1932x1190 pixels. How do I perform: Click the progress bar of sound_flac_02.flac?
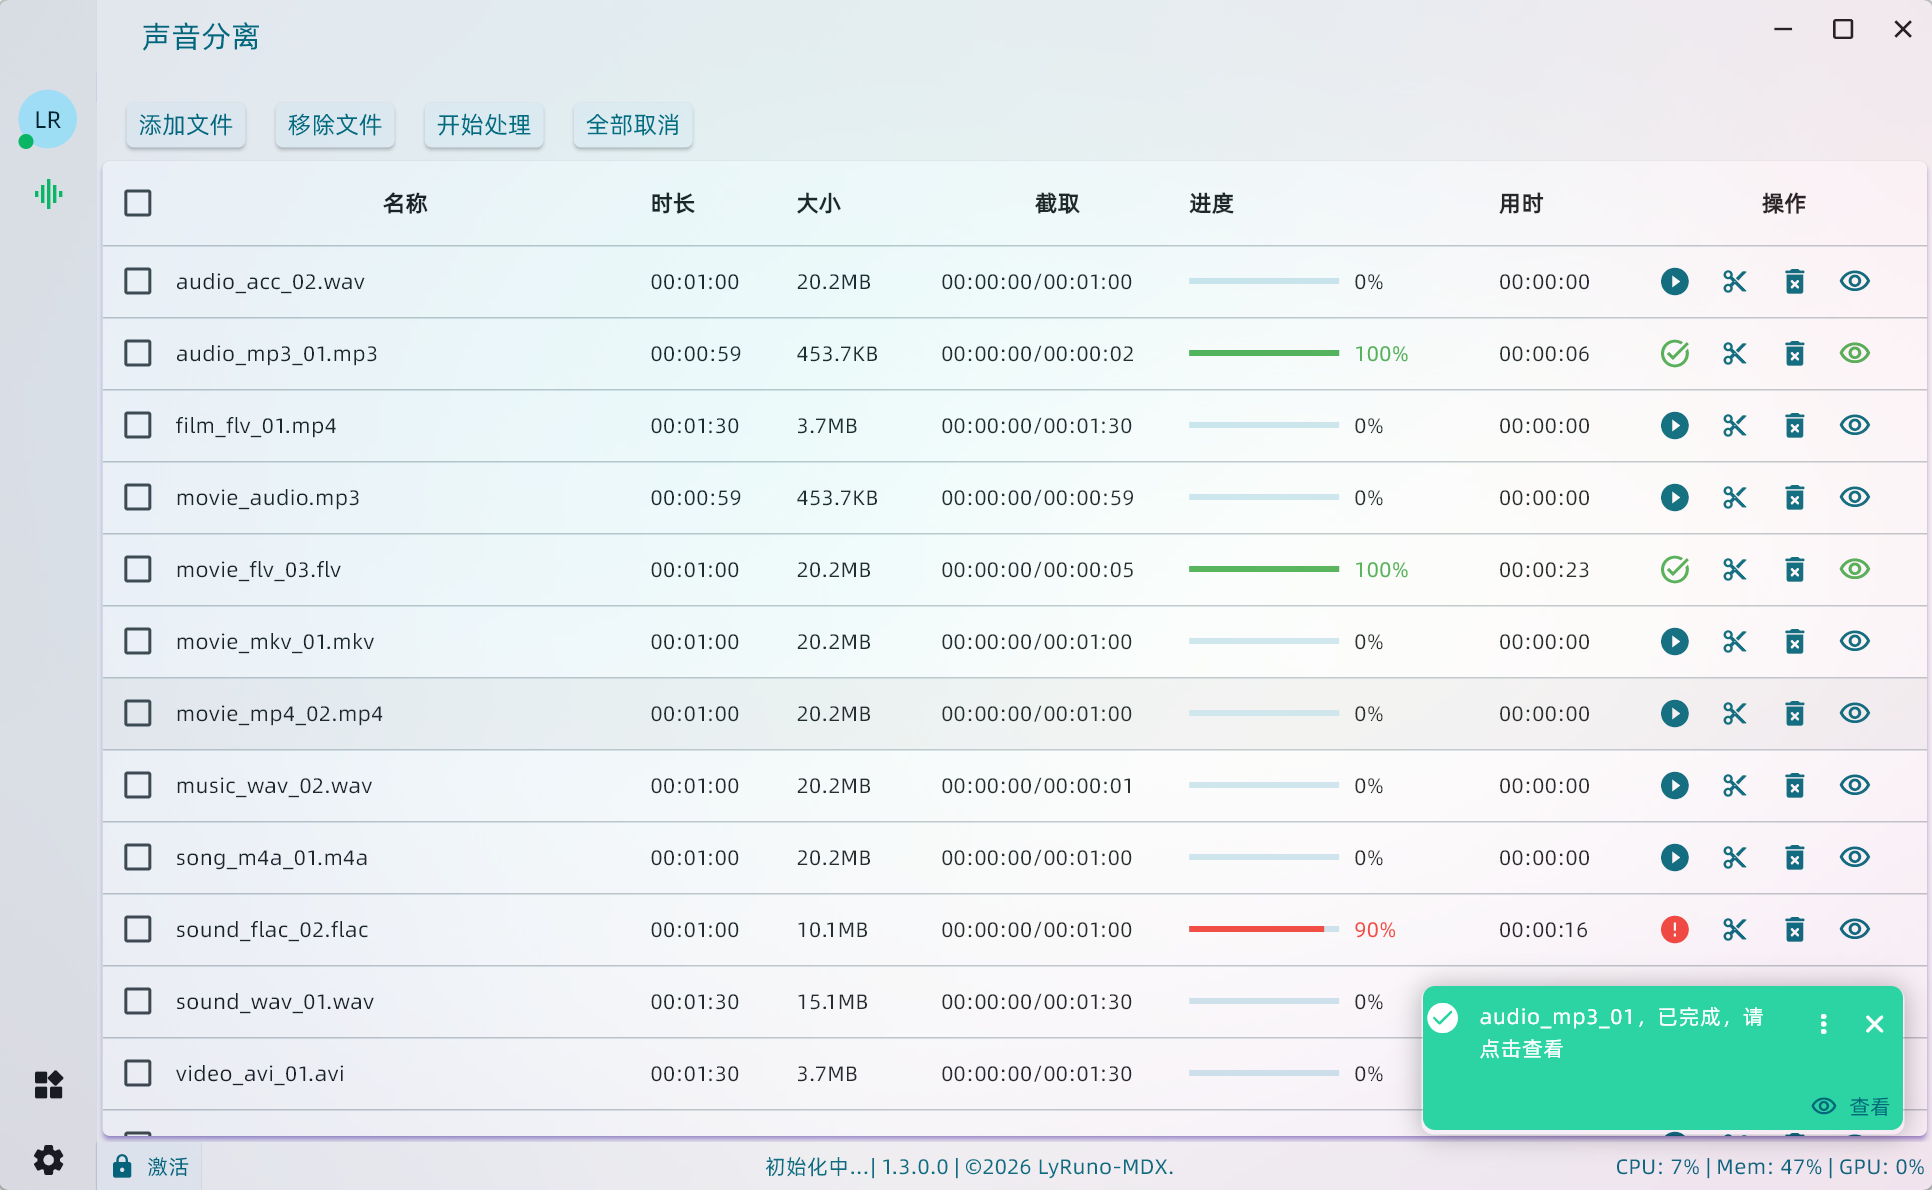1263,929
